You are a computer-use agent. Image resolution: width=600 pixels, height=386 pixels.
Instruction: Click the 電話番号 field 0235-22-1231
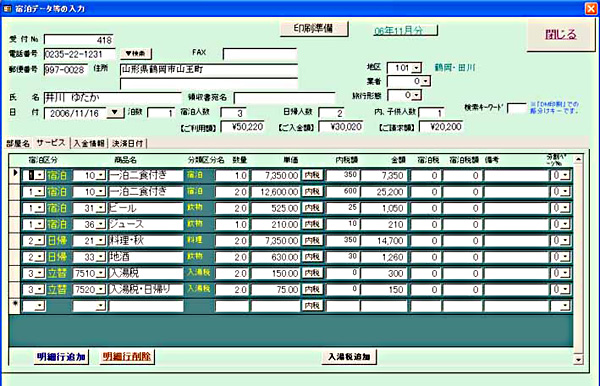pos(79,54)
